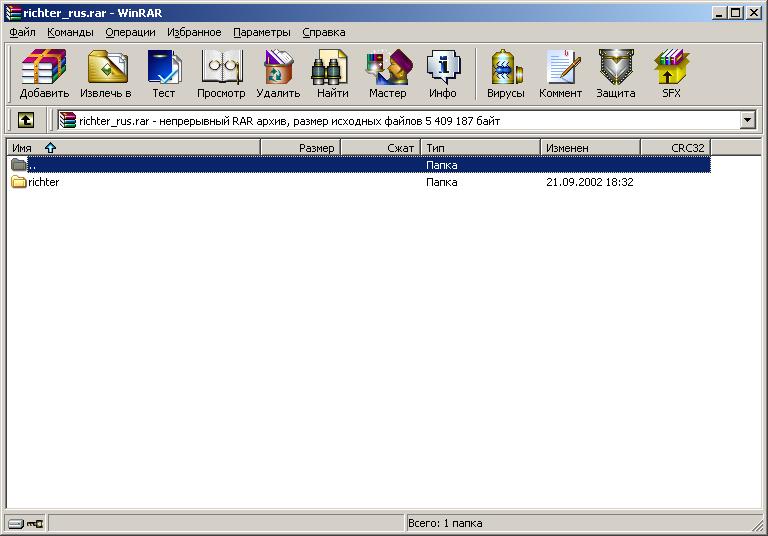
Task: Open the Справка menu
Action: point(324,32)
